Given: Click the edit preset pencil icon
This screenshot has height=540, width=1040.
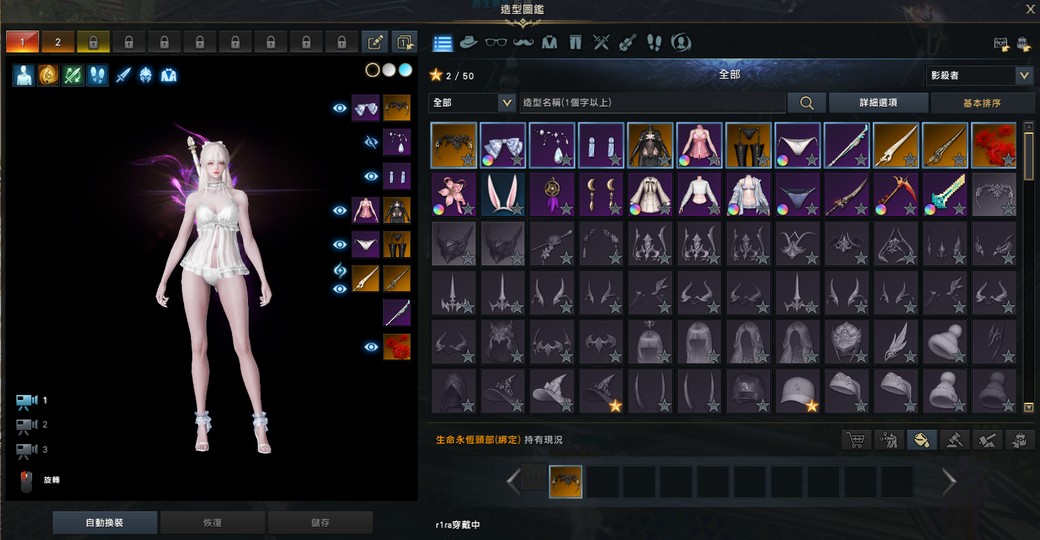Looking at the screenshot, I should point(375,43).
